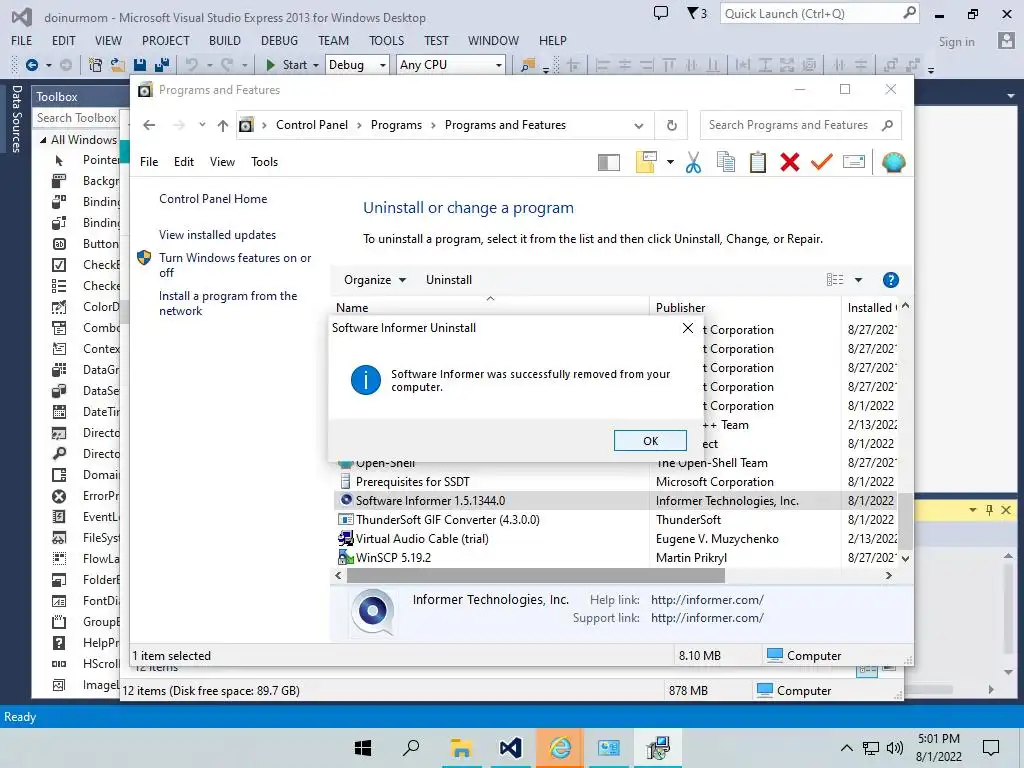Refresh the Programs and Features list

(x=671, y=125)
